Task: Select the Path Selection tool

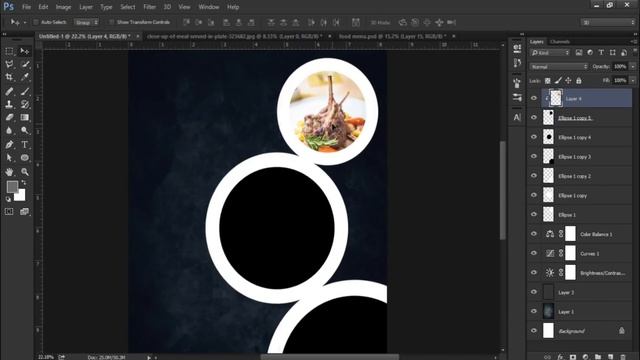Action: 9,158
